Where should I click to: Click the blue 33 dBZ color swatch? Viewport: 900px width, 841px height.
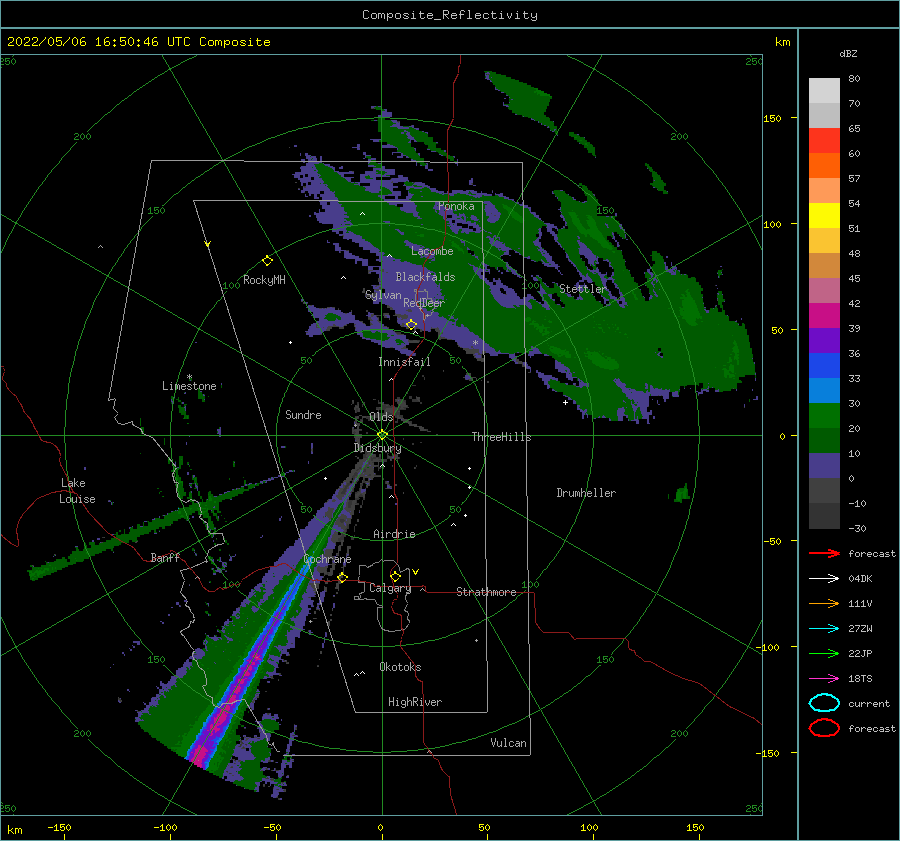[824, 366]
